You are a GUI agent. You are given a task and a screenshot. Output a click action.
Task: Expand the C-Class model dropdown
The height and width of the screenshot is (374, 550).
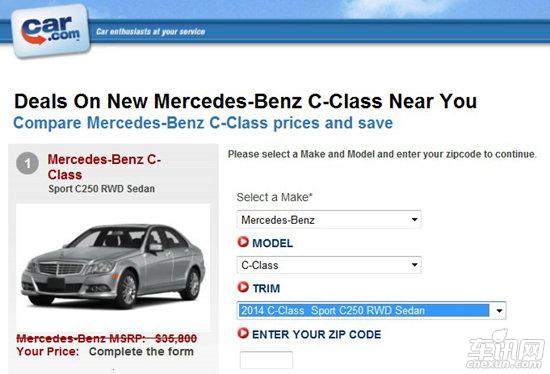329,265
